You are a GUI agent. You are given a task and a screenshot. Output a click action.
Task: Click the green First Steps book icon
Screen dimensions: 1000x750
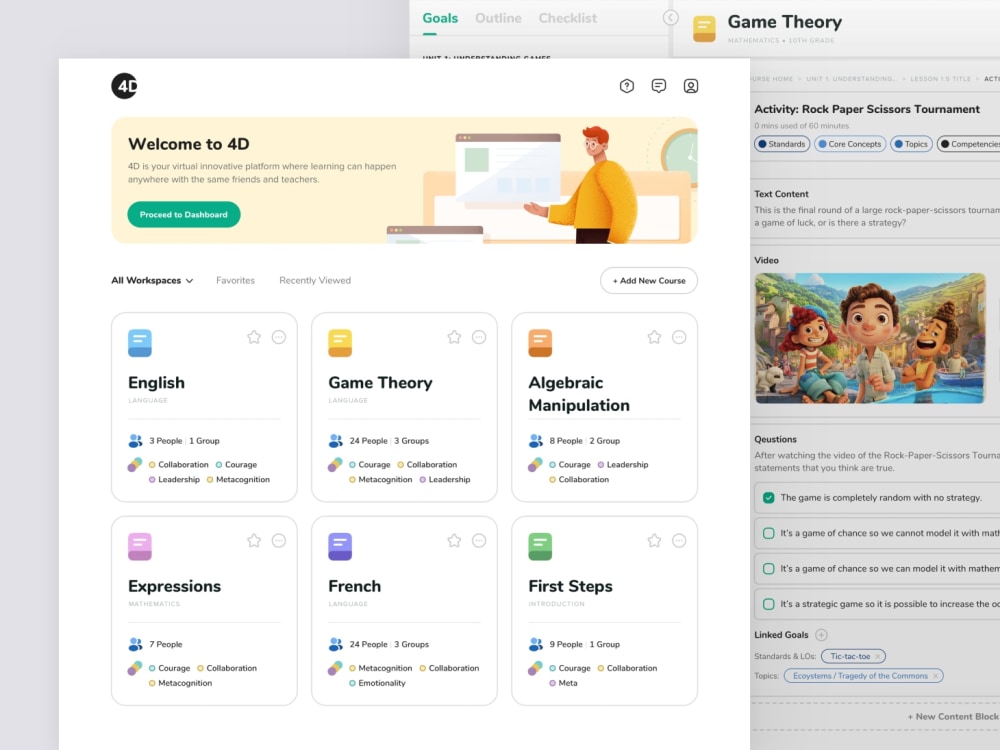pos(540,547)
